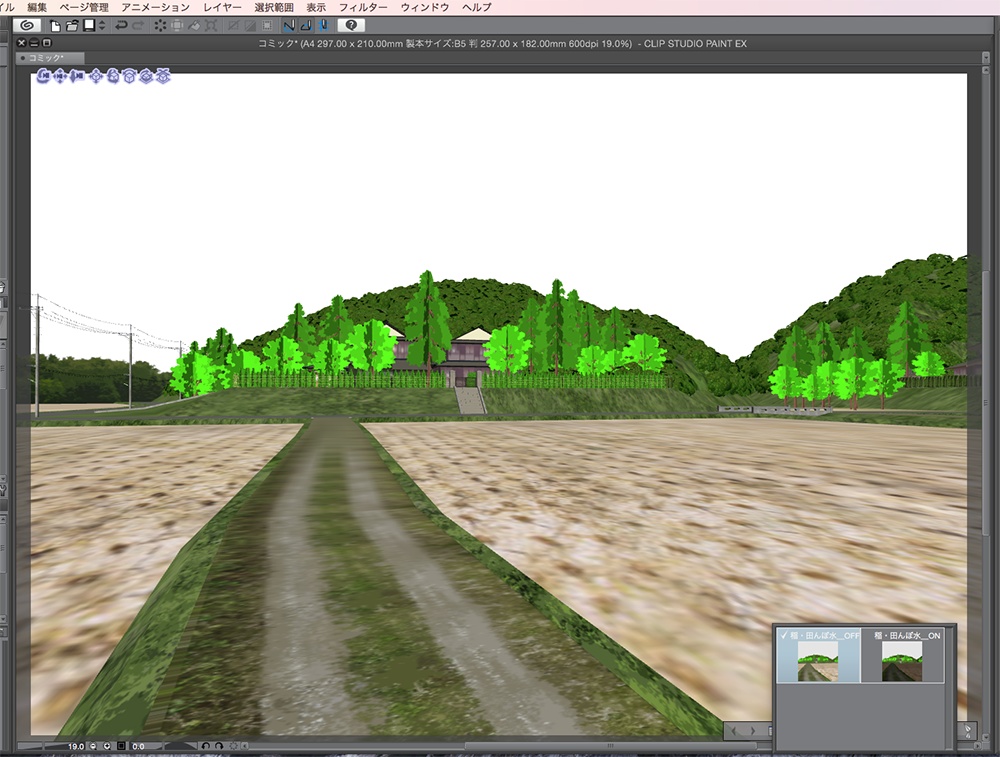Click the undo icon in the command bar
1000x757 pixels.
(123, 26)
